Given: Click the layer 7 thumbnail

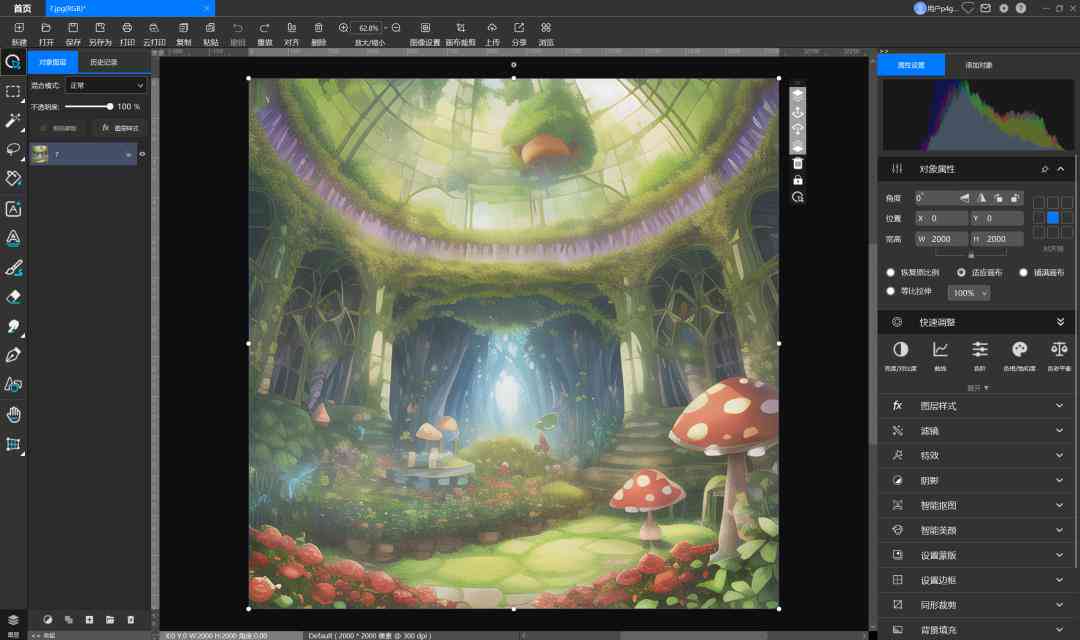Looking at the screenshot, I should click(40, 154).
